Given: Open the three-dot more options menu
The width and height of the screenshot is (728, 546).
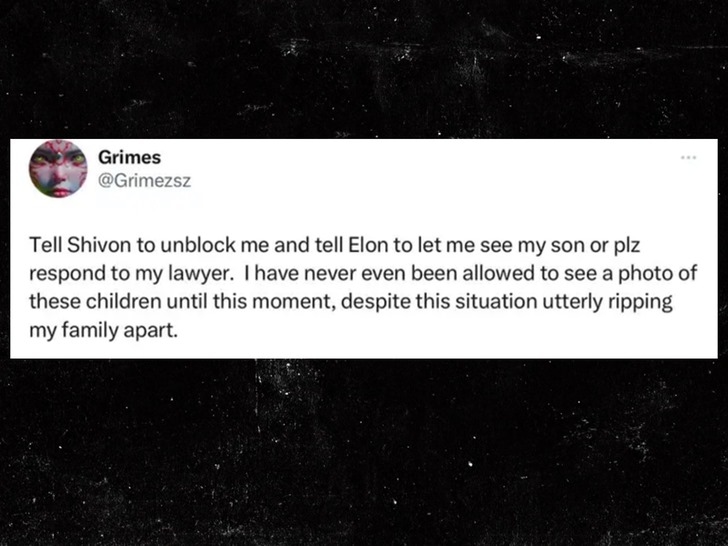Looking at the screenshot, I should pyautogui.click(x=686, y=159).
